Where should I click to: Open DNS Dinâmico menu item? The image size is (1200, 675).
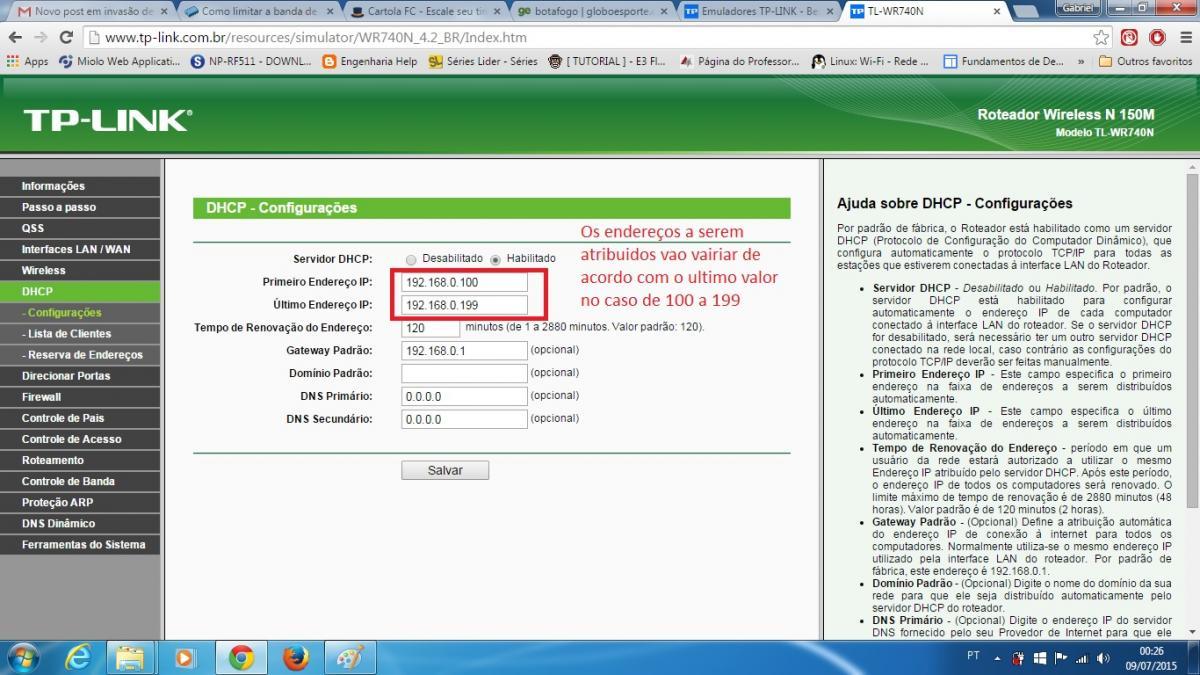point(80,523)
